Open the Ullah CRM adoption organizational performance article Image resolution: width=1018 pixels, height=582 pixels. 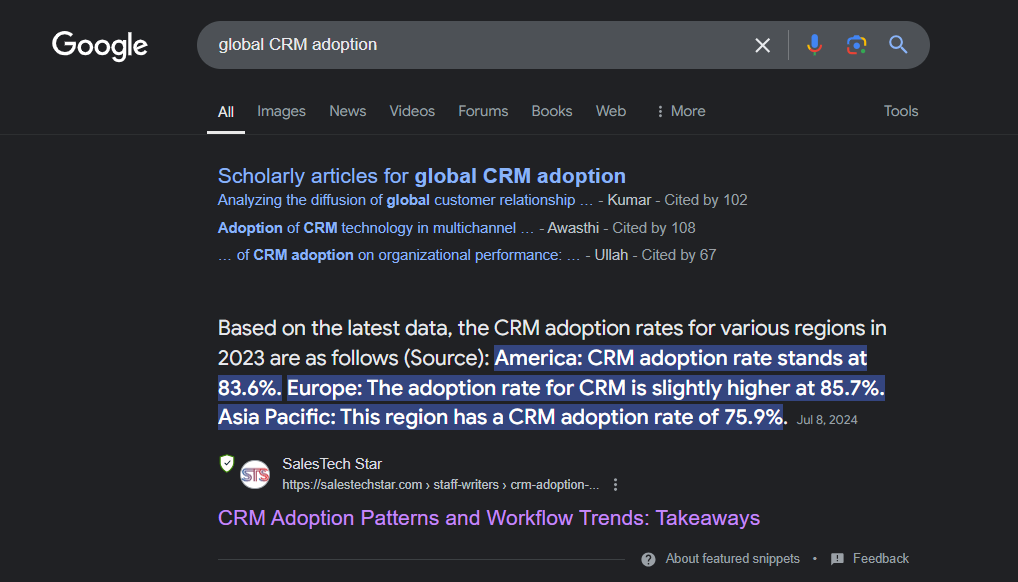(399, 255)
